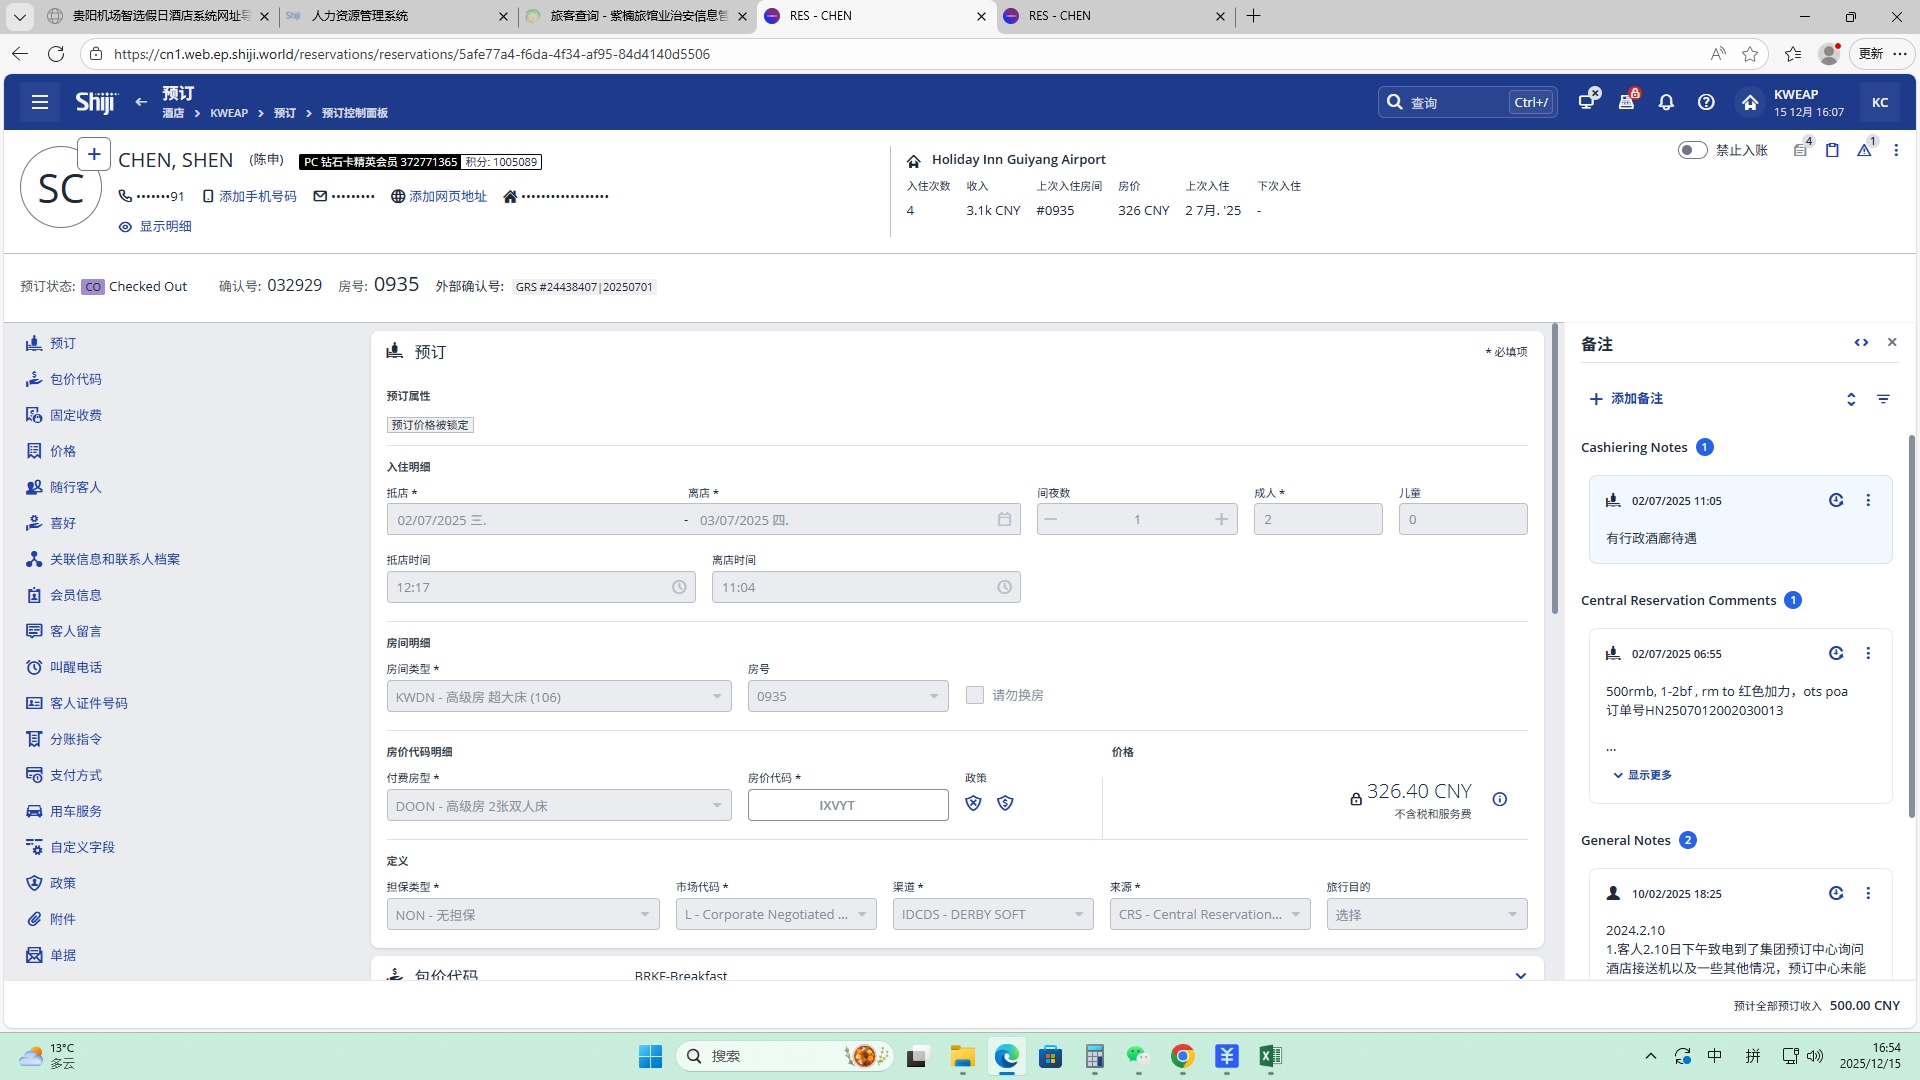Click the filter icon in the notes panel
This screenshot has width=1920, height=1080.
click(1883, 399)
